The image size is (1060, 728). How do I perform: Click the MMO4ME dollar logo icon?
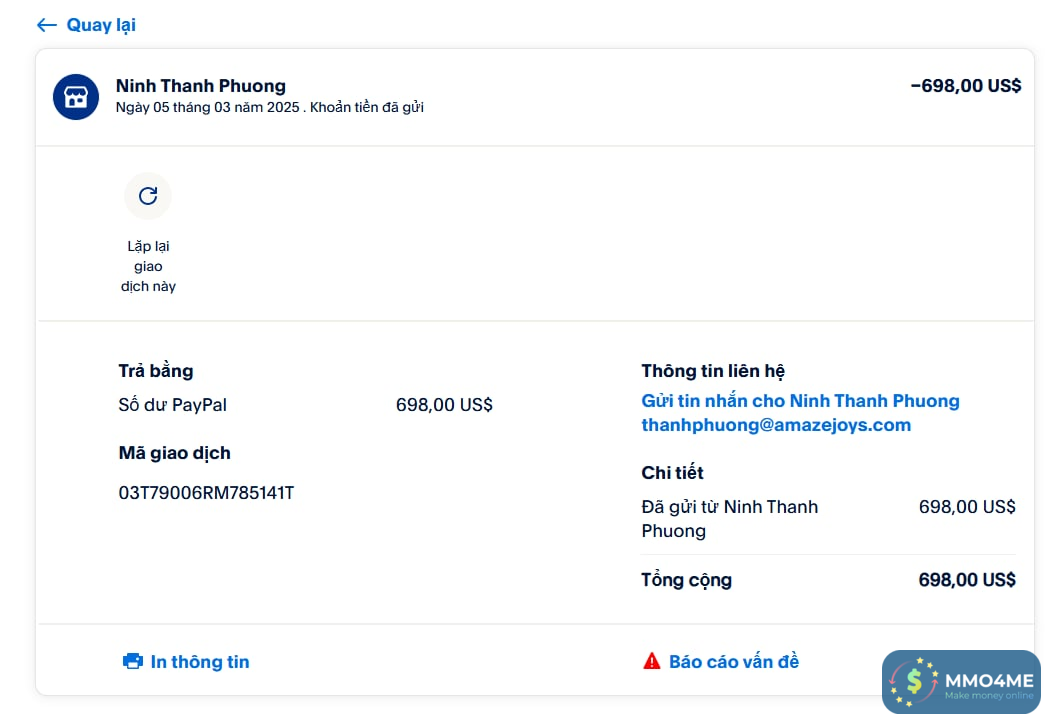(x=914, y=681)
